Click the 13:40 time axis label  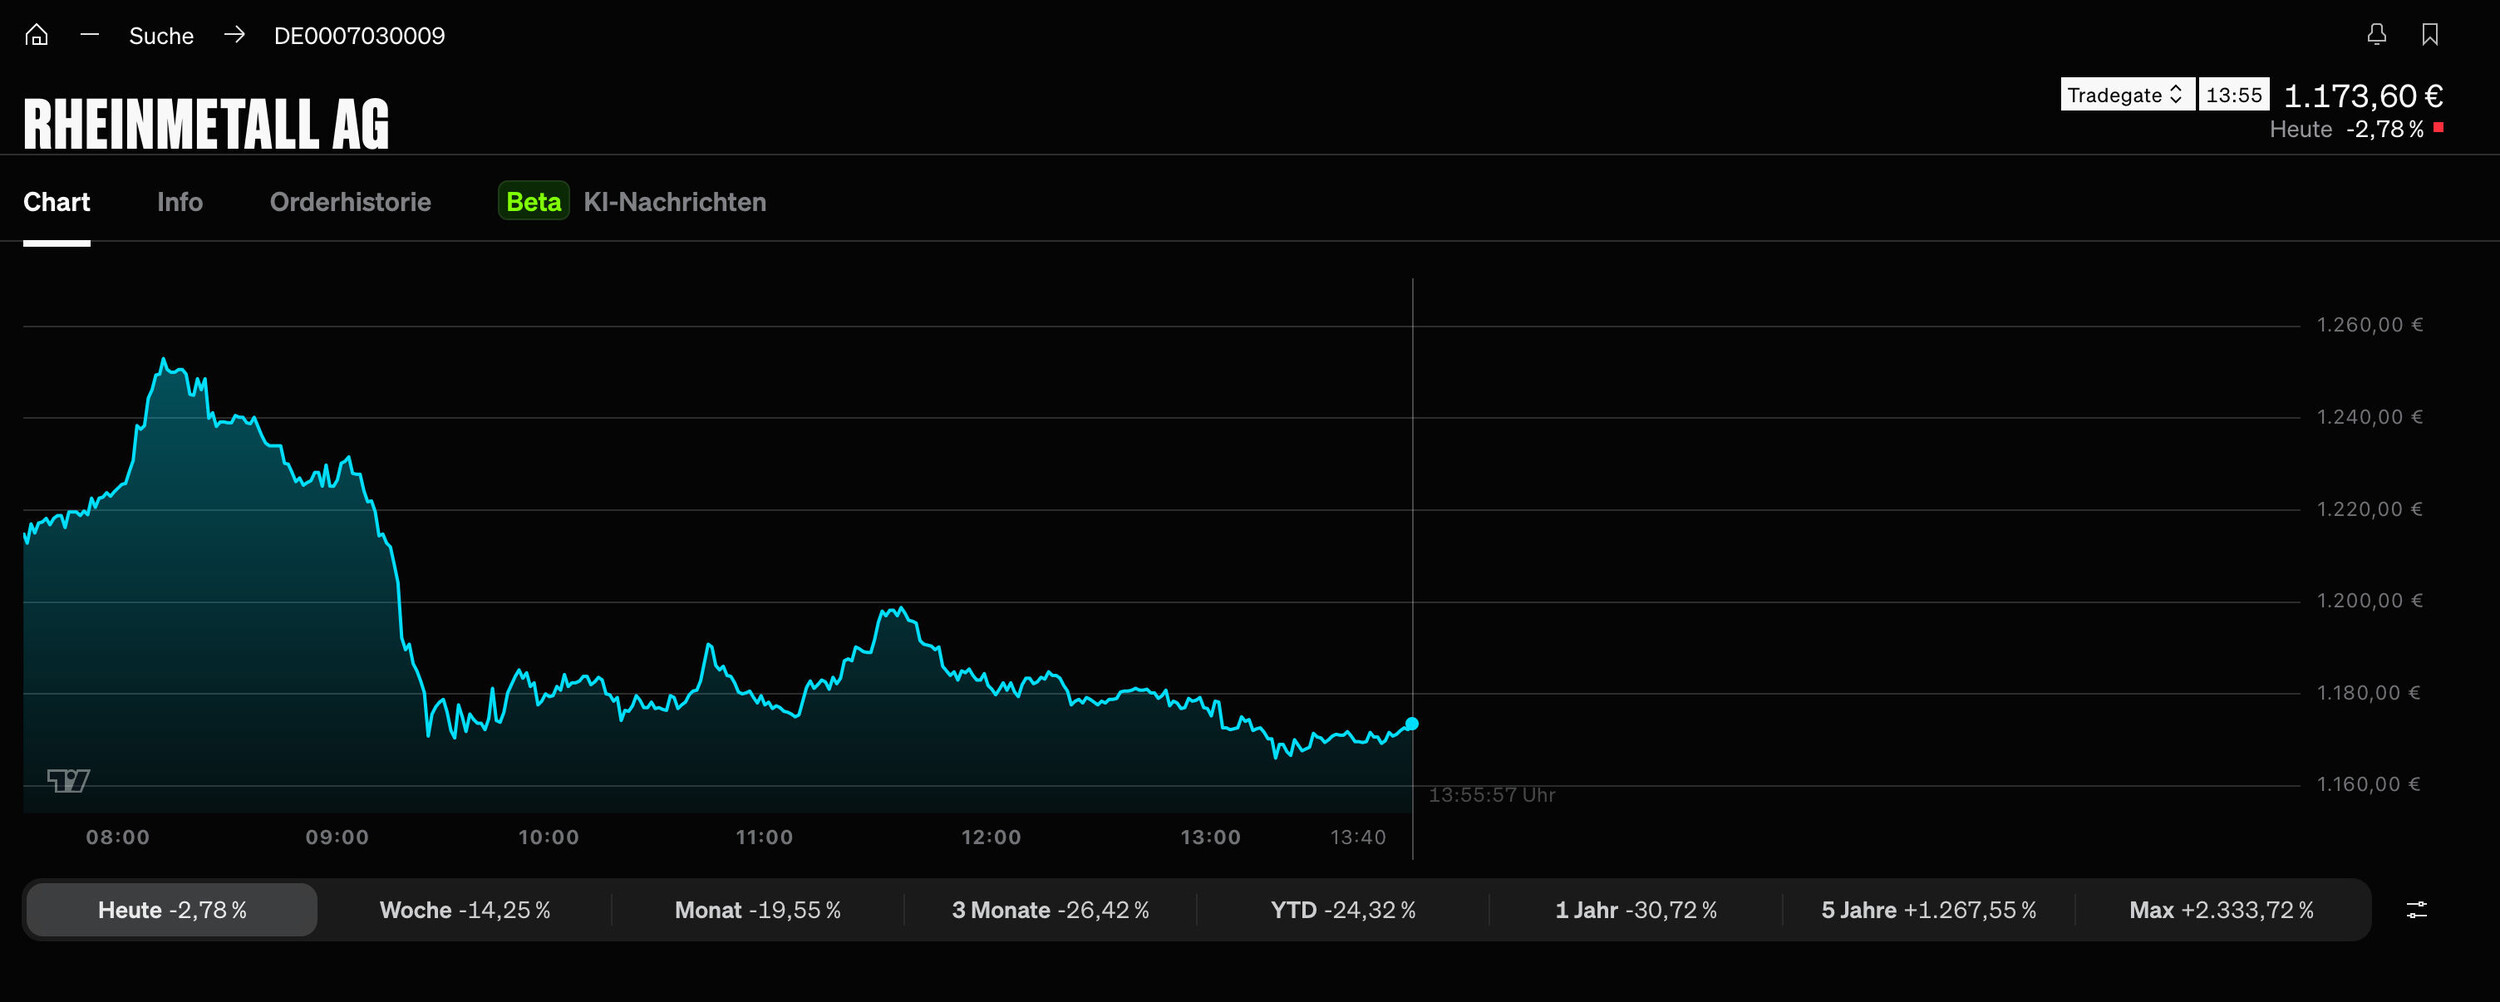click(x=1358, y=837)
